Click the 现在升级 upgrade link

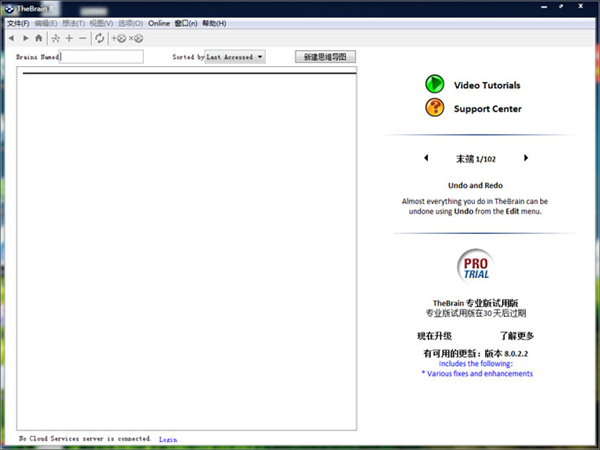point(434,336)
